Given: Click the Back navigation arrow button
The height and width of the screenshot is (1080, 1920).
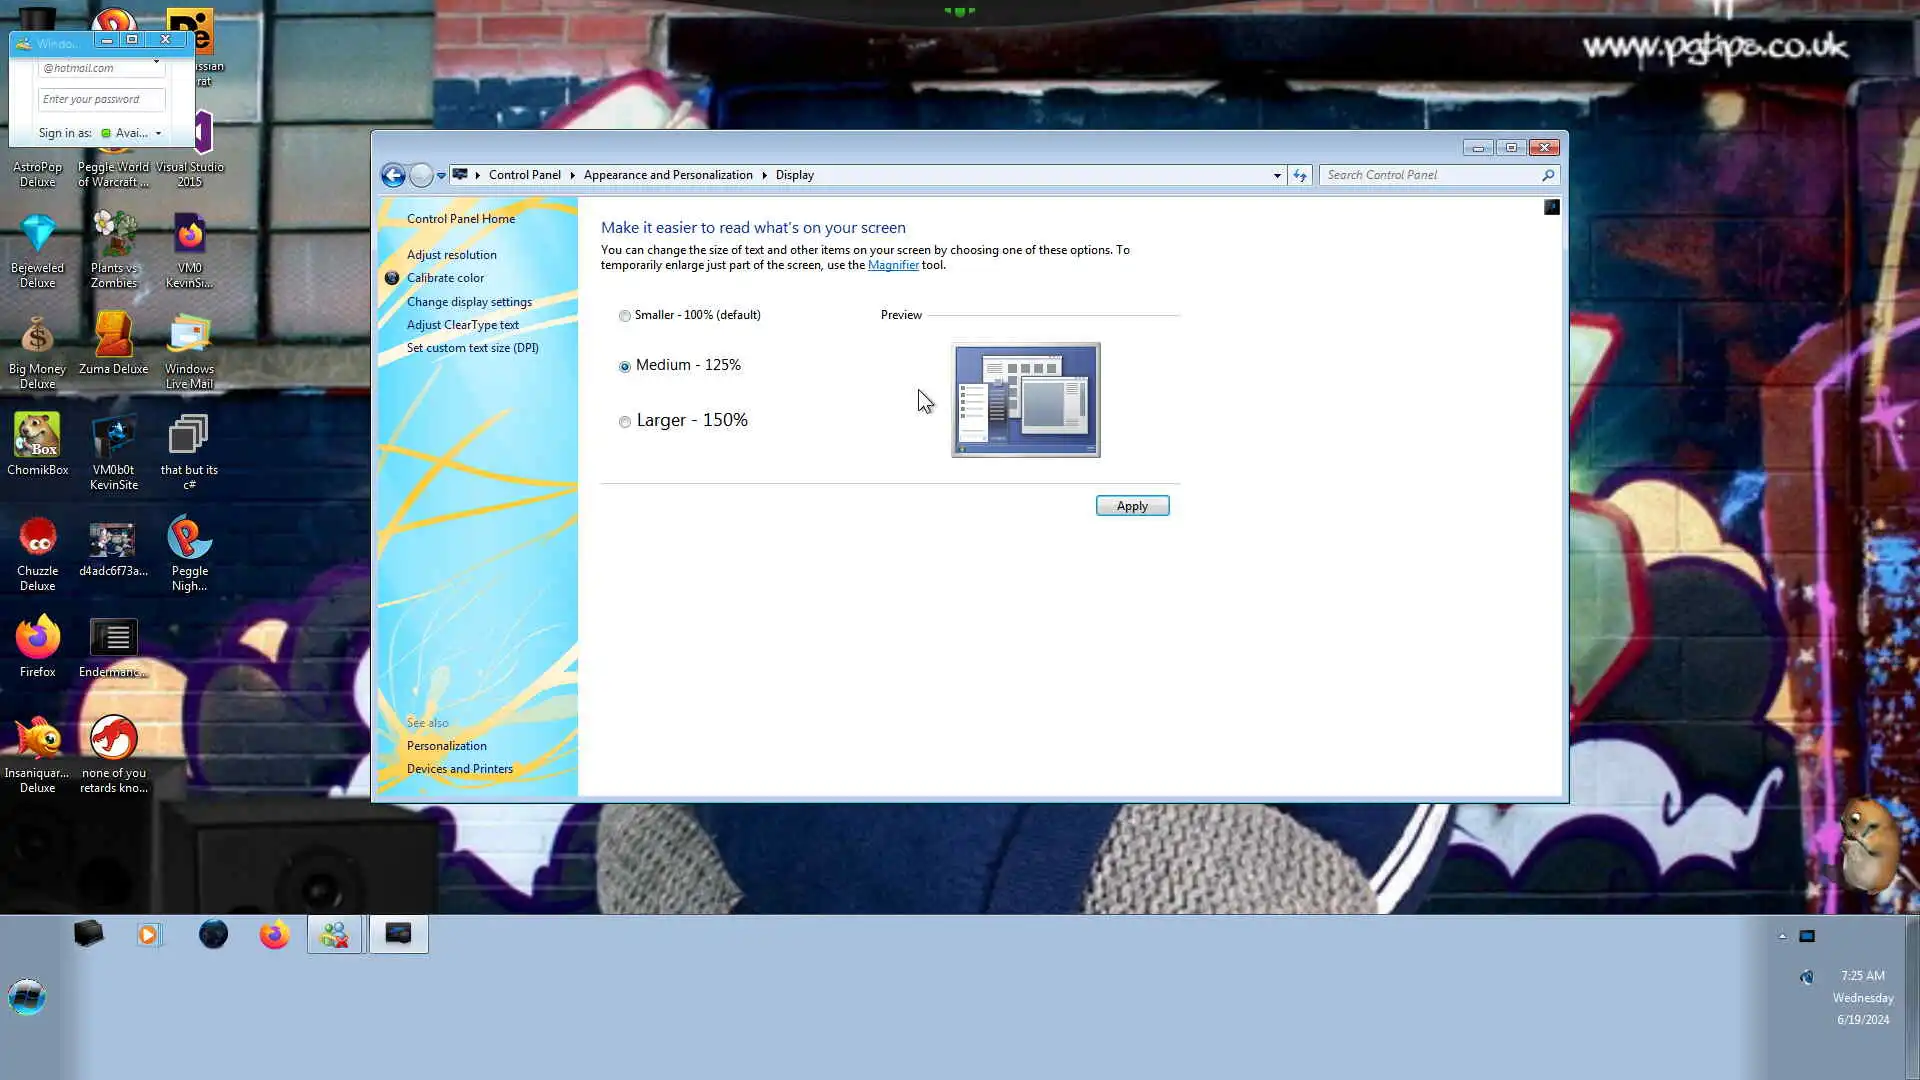Looking at the screenshot, I should tap(393, 176).
